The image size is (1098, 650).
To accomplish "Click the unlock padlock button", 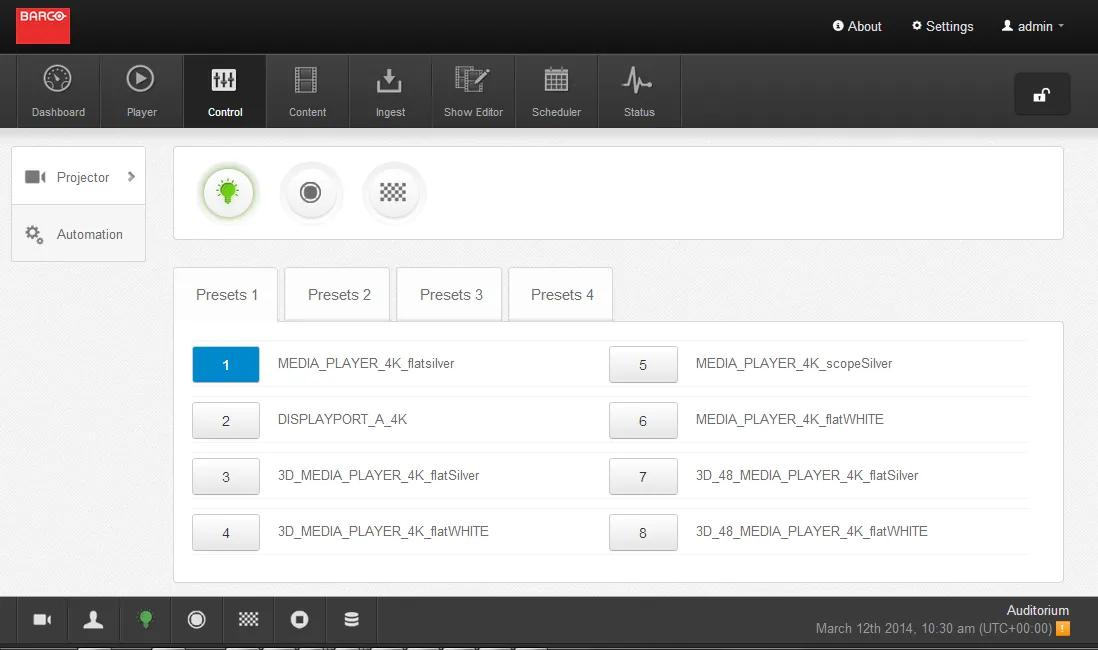I will point(1041,95).
